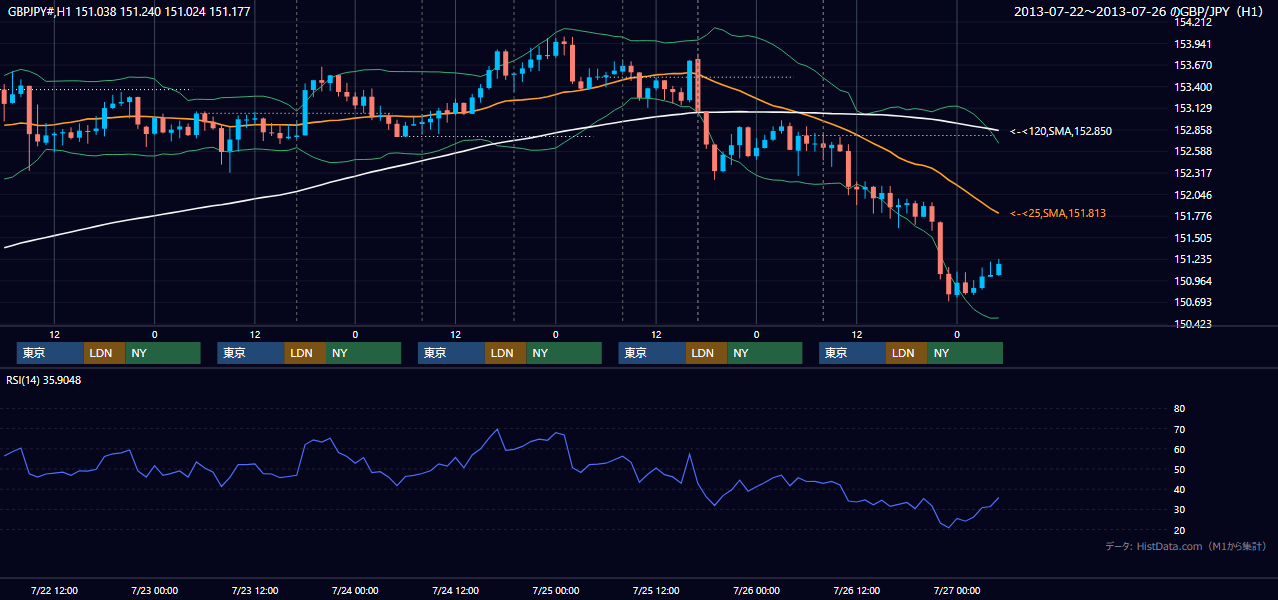Click the 150.964 price axis label
This screenshot has height=600, width=1278.
point(1193,282)
